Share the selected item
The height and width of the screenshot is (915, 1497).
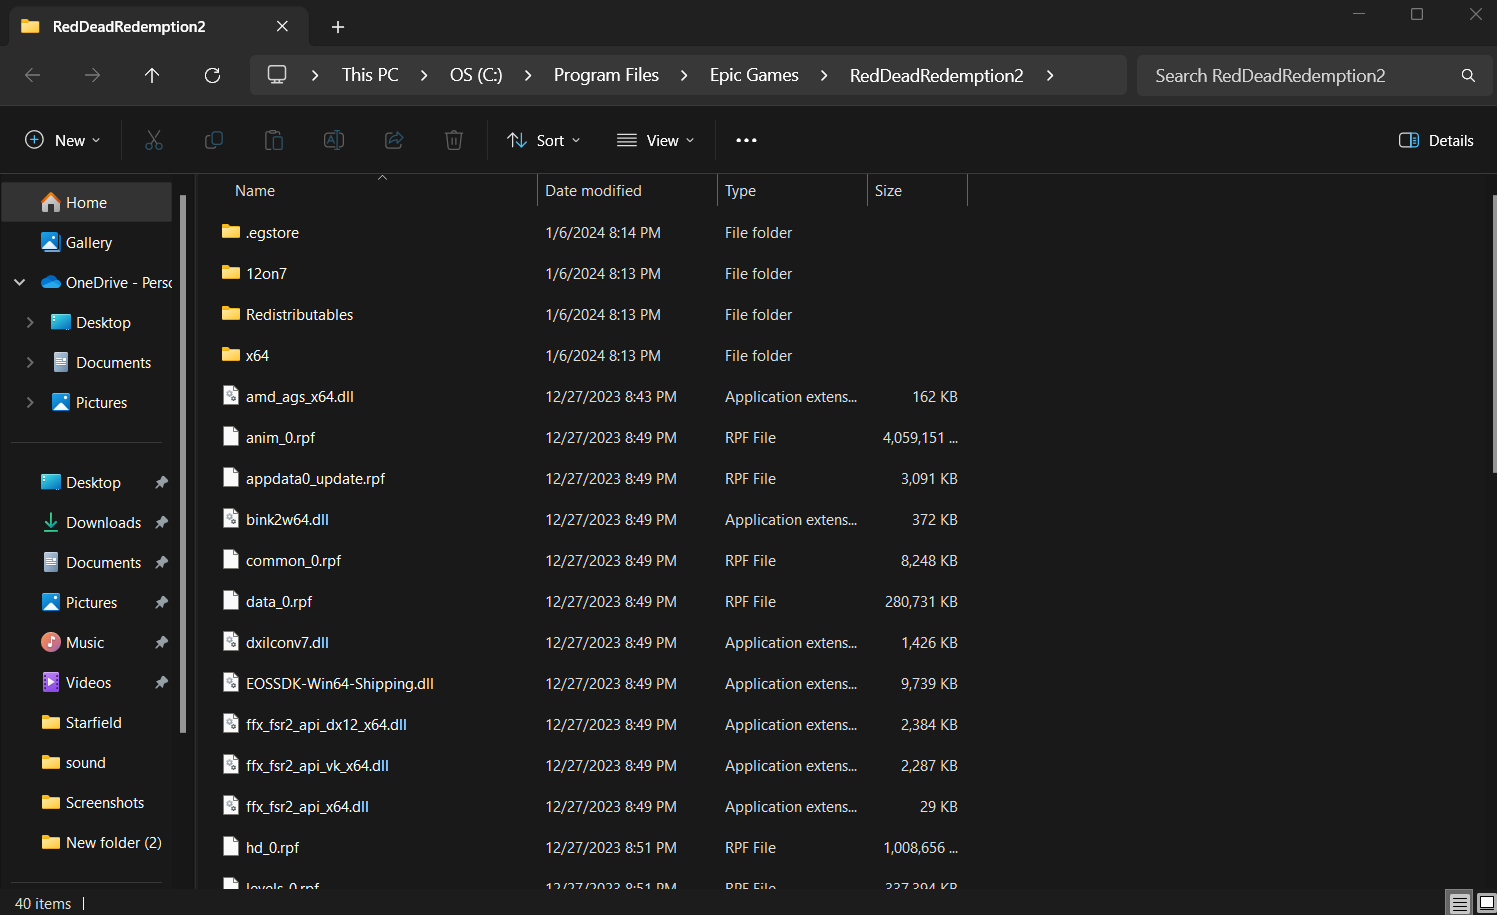394,140
